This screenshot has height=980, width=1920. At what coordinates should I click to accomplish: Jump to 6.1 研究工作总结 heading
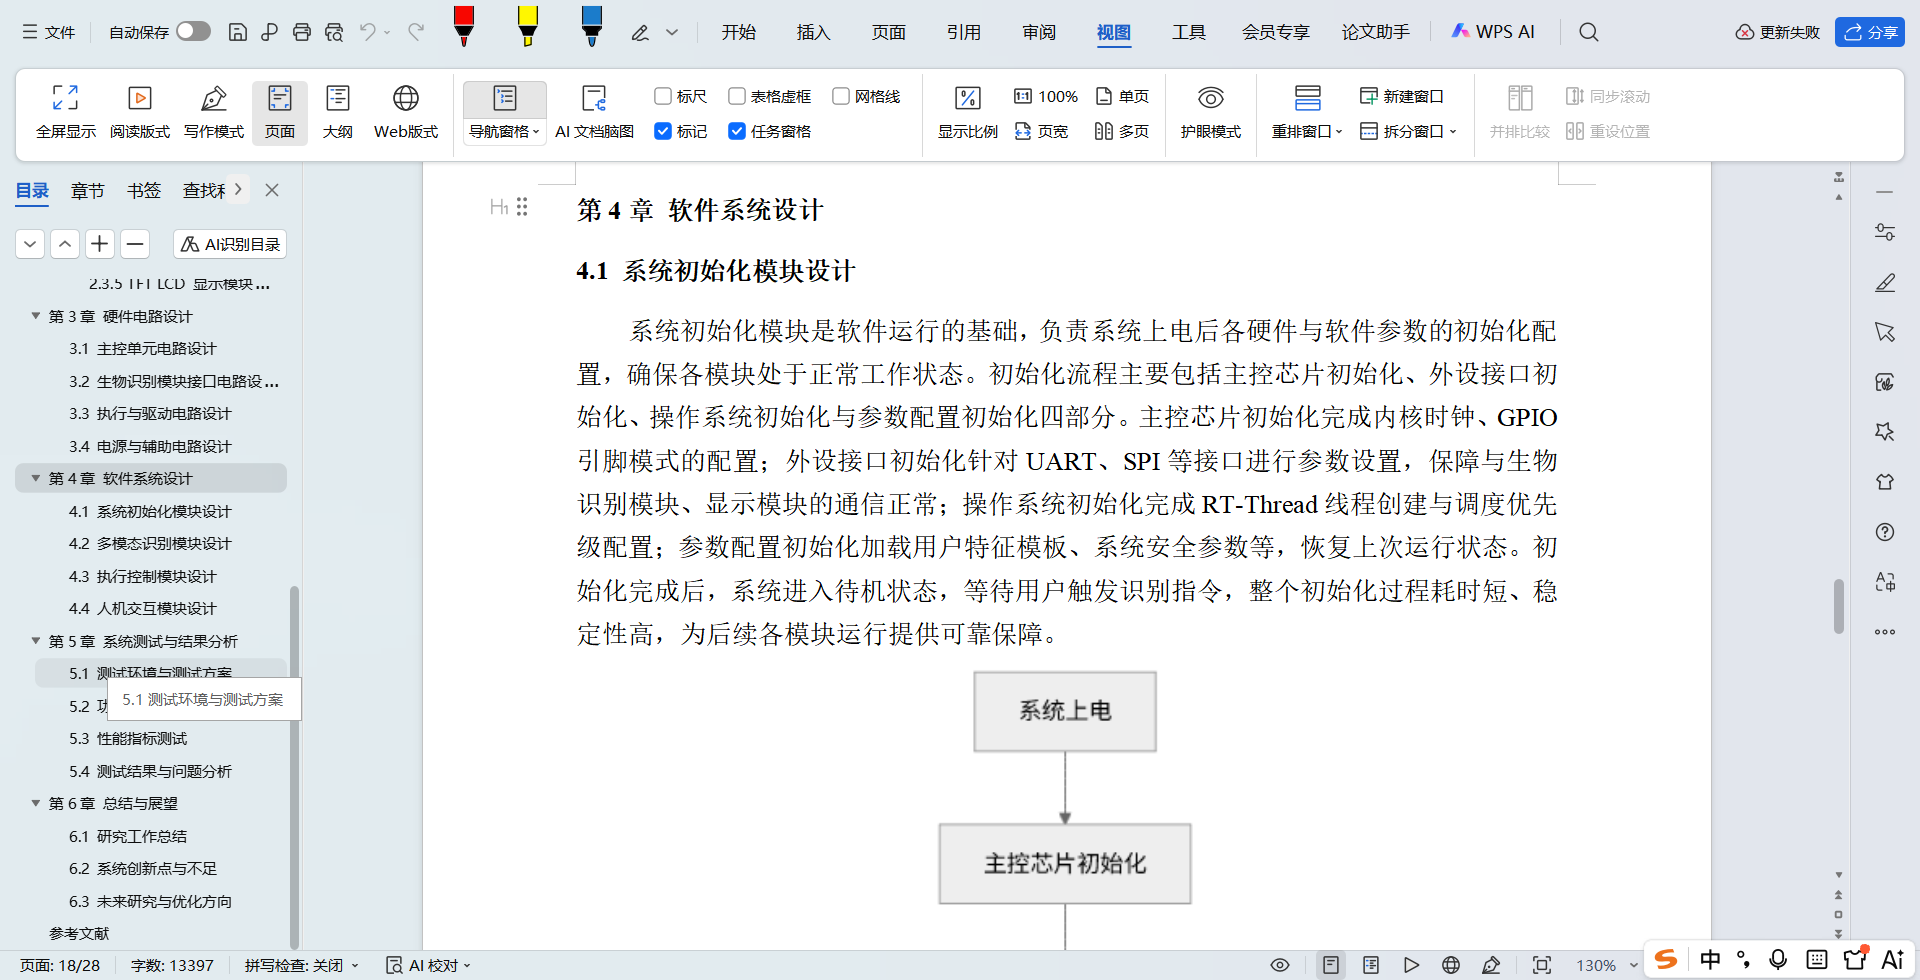tap(128, 836)
